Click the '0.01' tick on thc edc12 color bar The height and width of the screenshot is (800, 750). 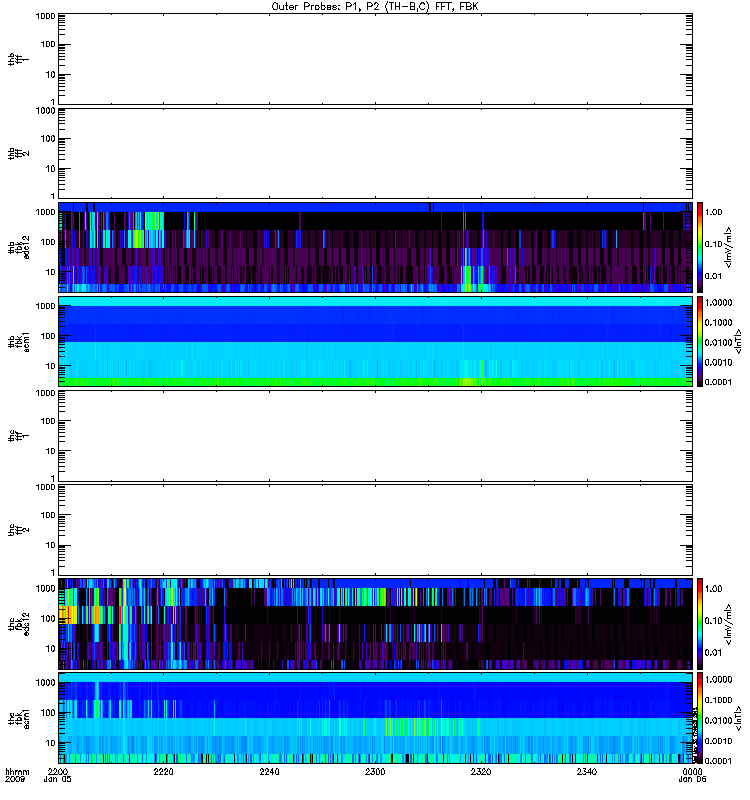pyautogui.click(x=713, y=653)
